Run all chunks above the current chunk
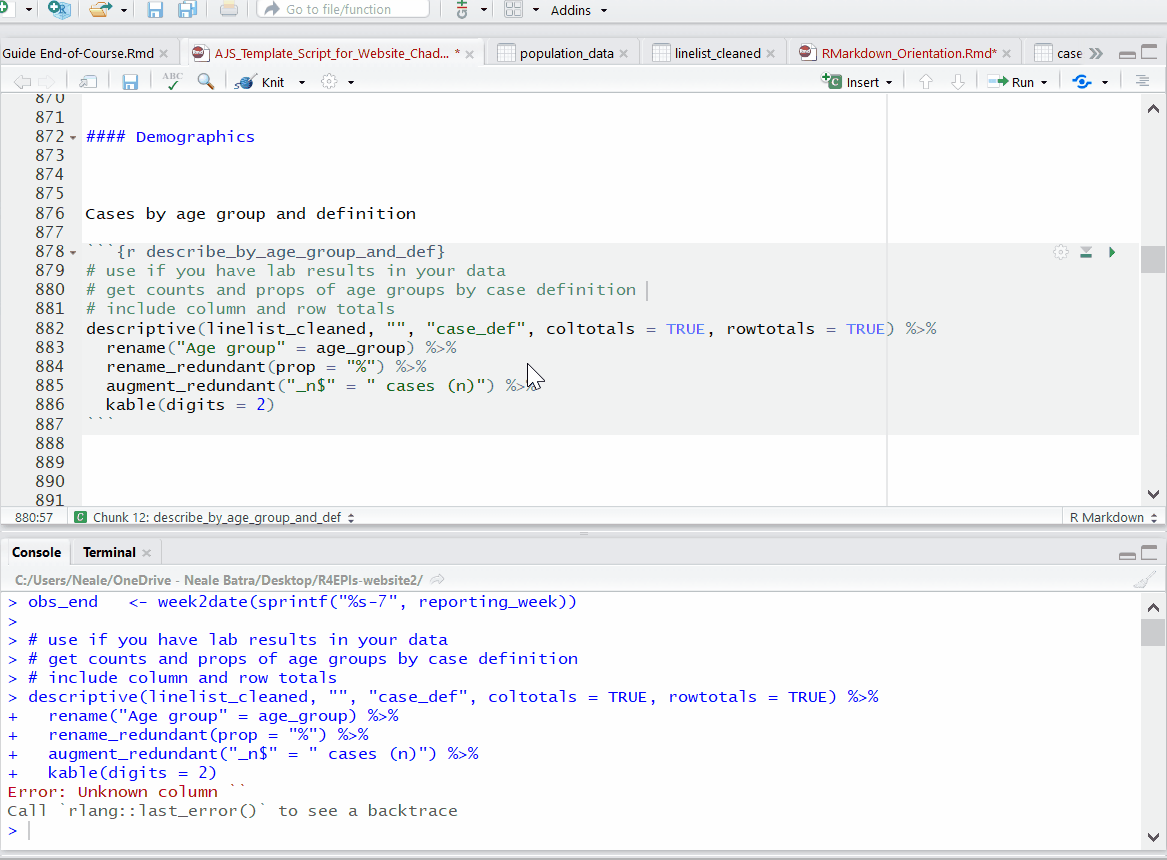Viewport: 1167px width, 860px height. pos(1086,252)
